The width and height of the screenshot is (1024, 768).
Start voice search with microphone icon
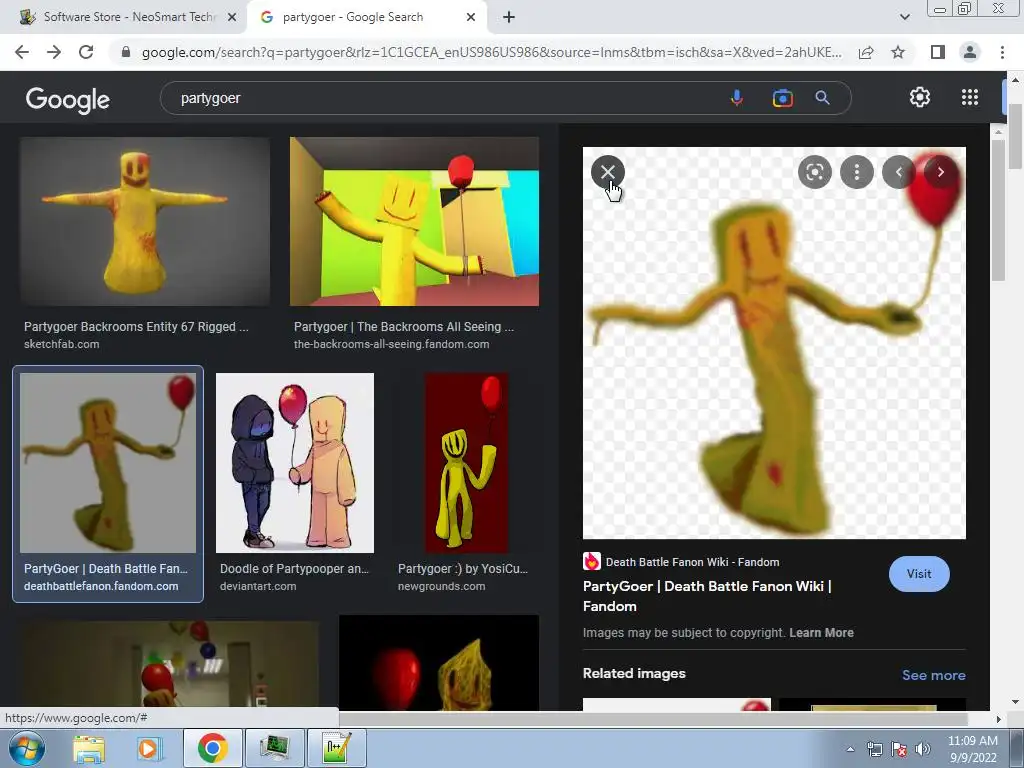tap(736, 98)
